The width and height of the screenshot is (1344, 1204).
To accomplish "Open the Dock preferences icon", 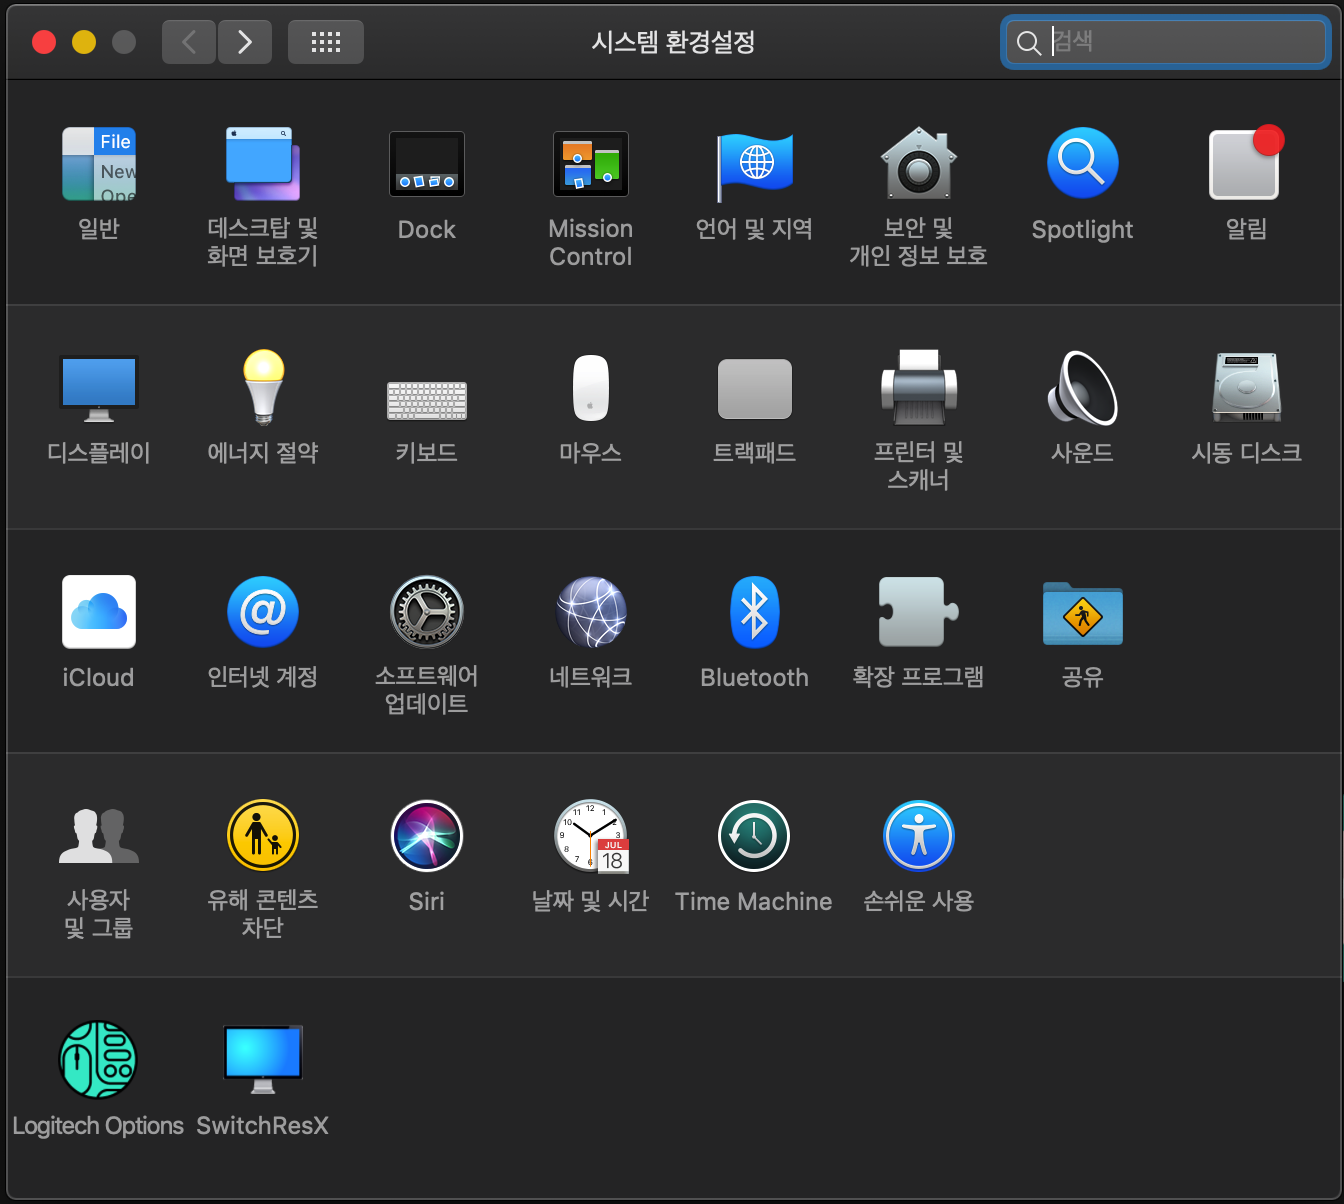I will [427, 164].
